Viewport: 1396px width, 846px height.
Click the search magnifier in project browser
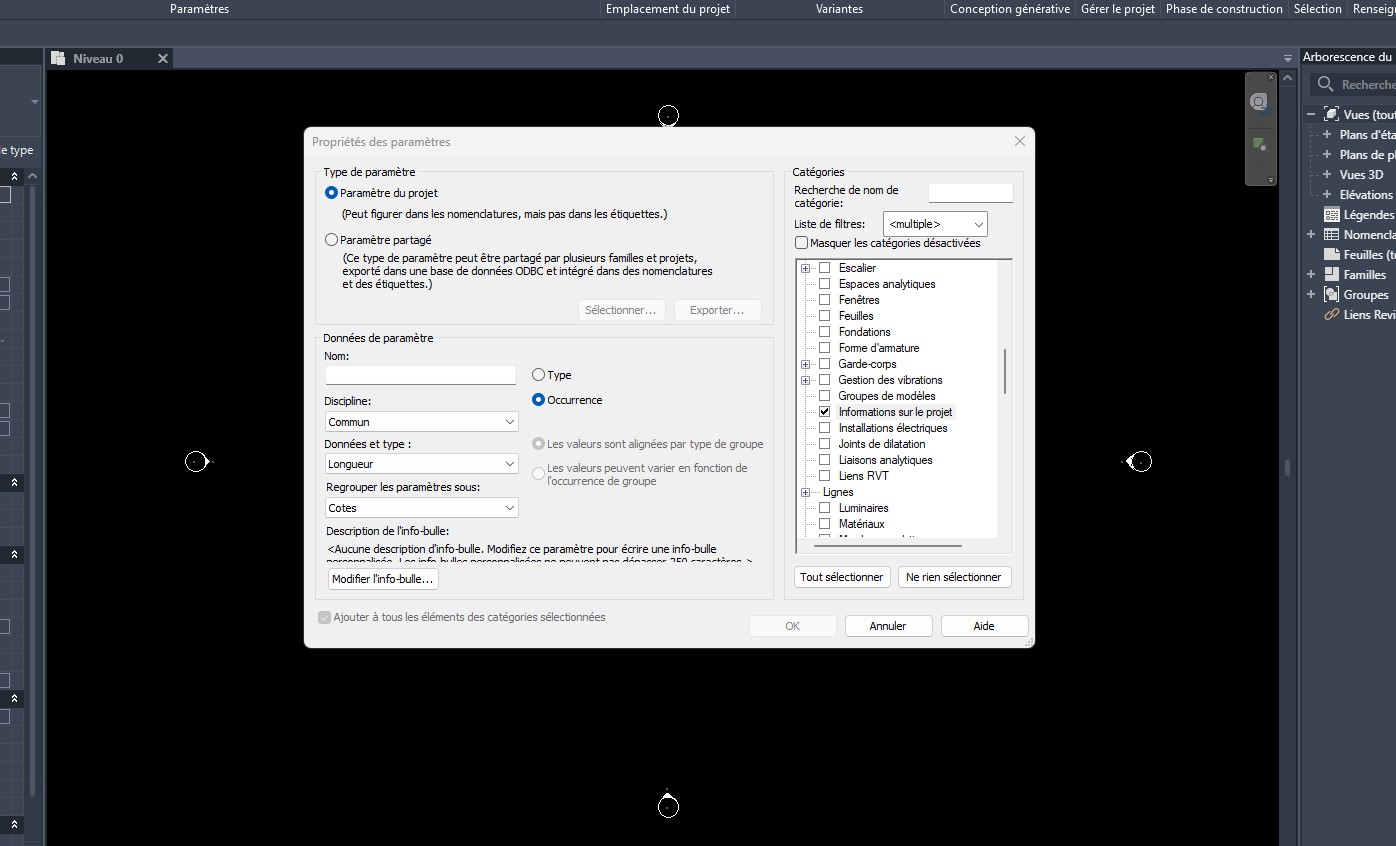pos(1326,85)
